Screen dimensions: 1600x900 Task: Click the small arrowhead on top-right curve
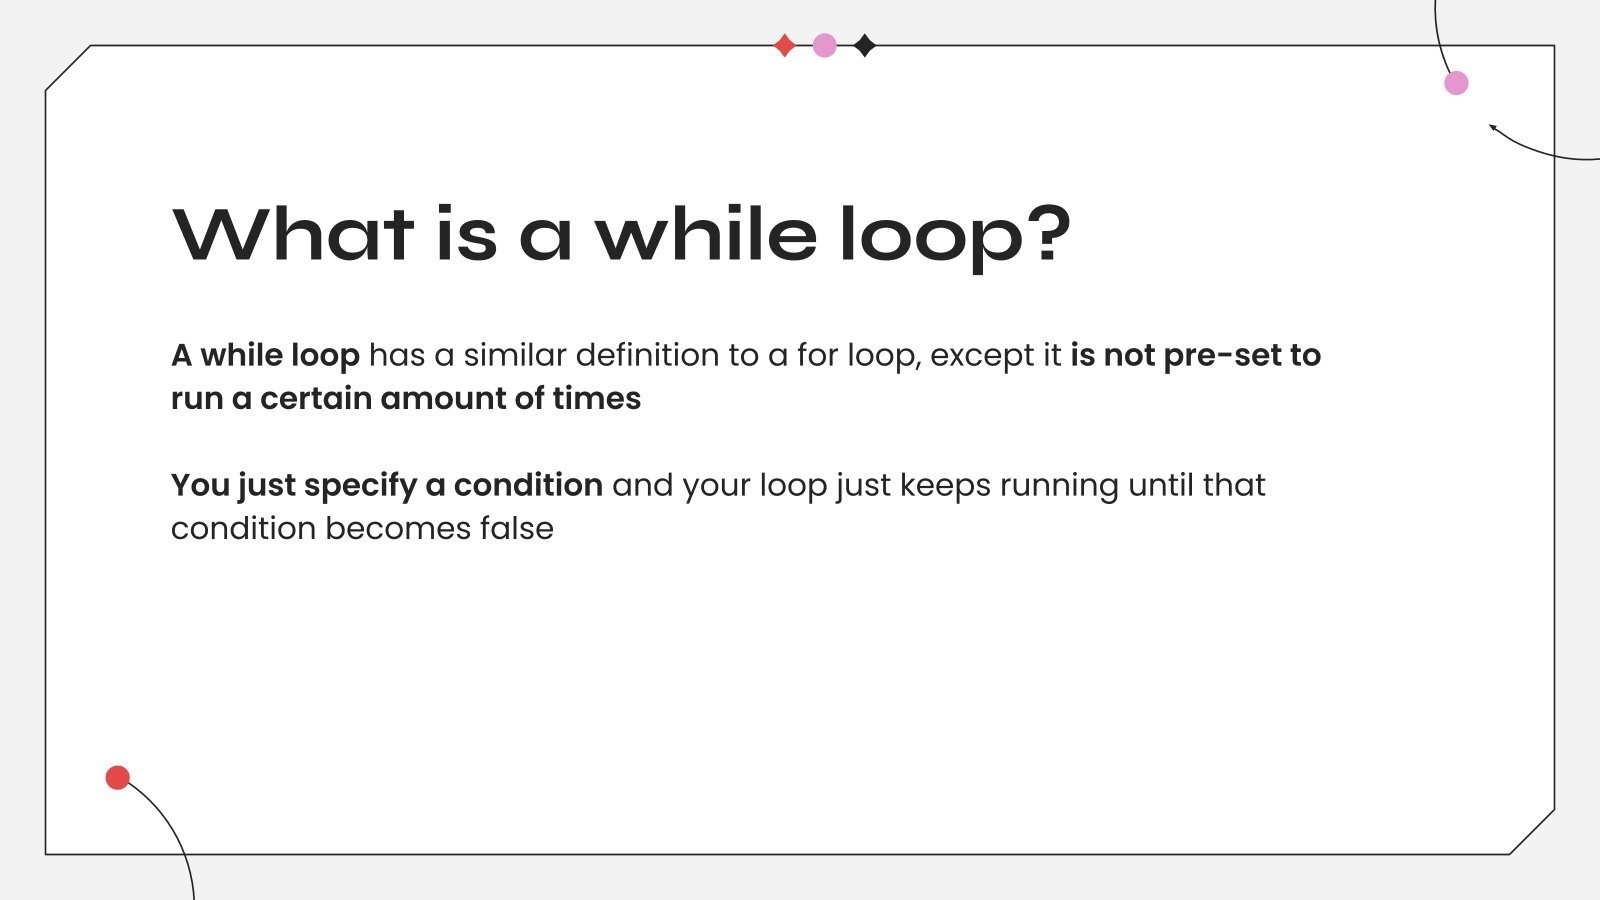(1493, 127)
